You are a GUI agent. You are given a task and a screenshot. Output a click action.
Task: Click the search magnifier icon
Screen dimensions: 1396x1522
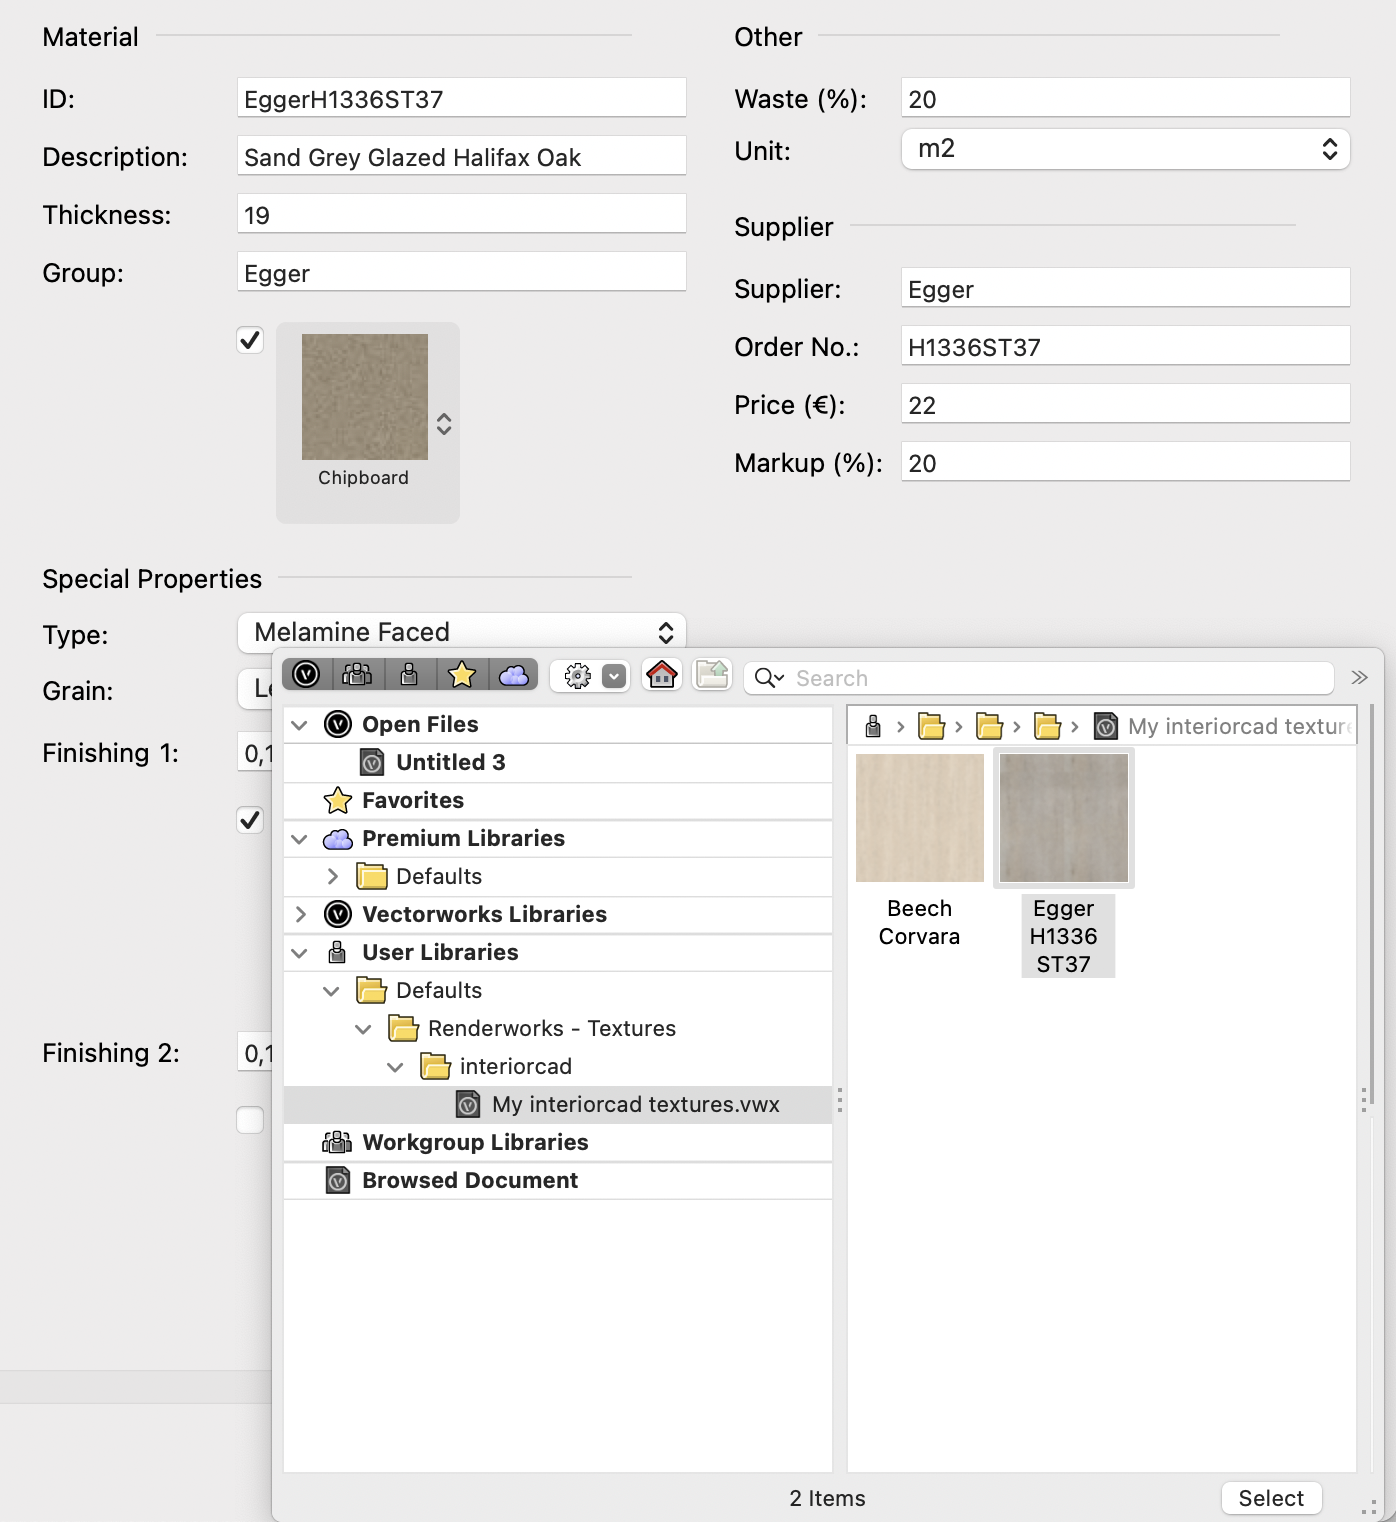point(769,678)
